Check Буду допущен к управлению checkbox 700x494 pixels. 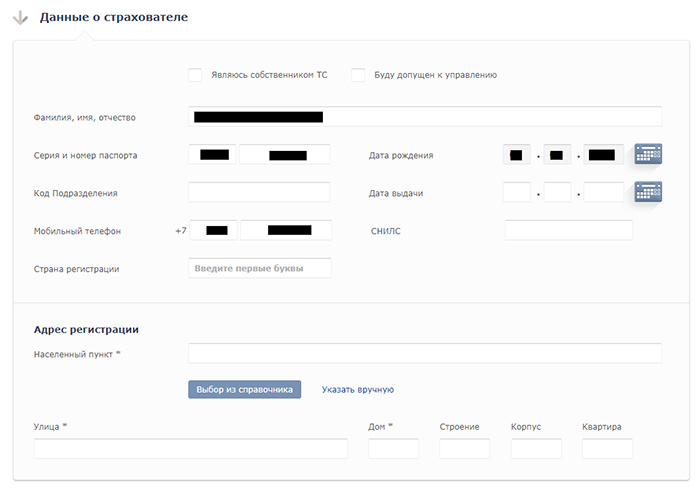(x=358, y=75)
